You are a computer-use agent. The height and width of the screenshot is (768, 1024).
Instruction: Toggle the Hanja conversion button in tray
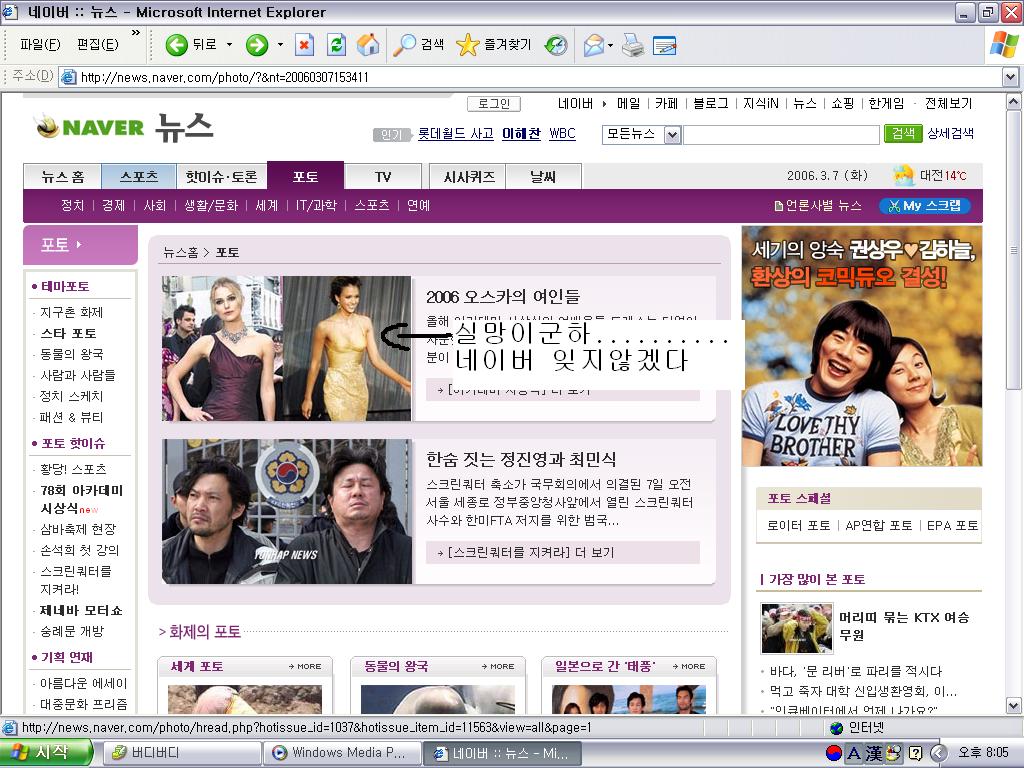873,753
